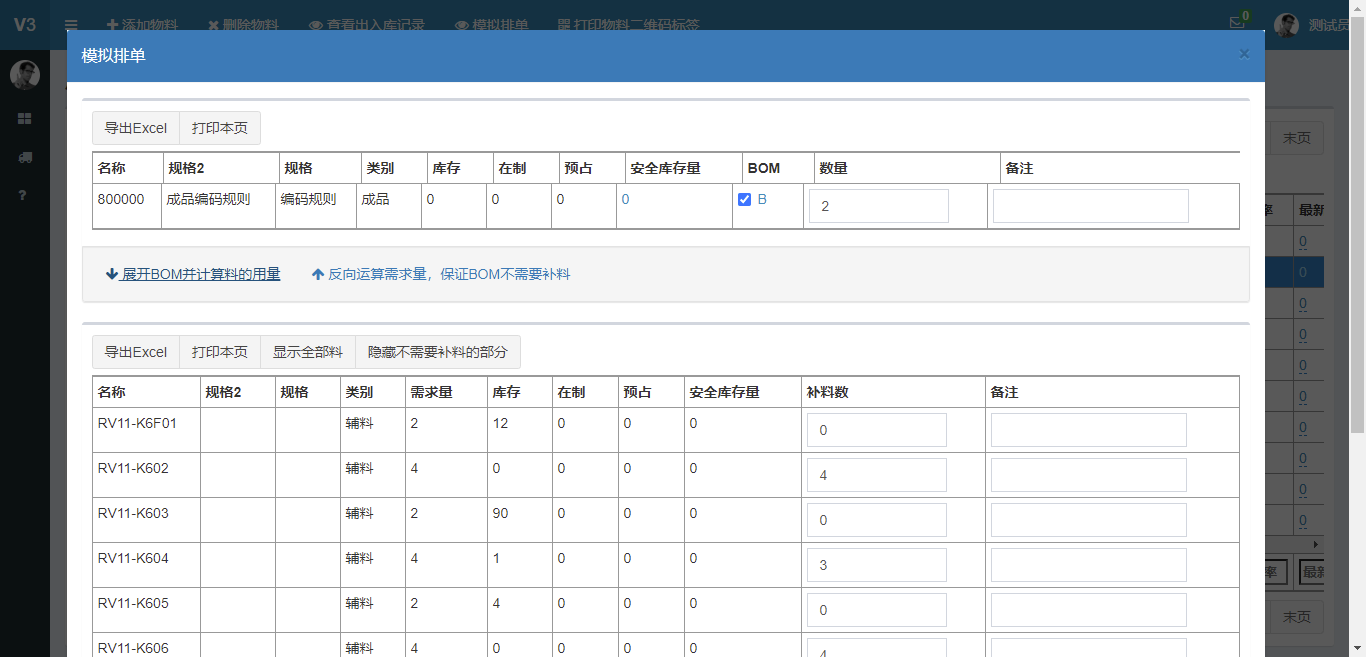Click the top 导出Excel button
The height and width of the screenshot is (657, 1366).
[x=136, y=128]
